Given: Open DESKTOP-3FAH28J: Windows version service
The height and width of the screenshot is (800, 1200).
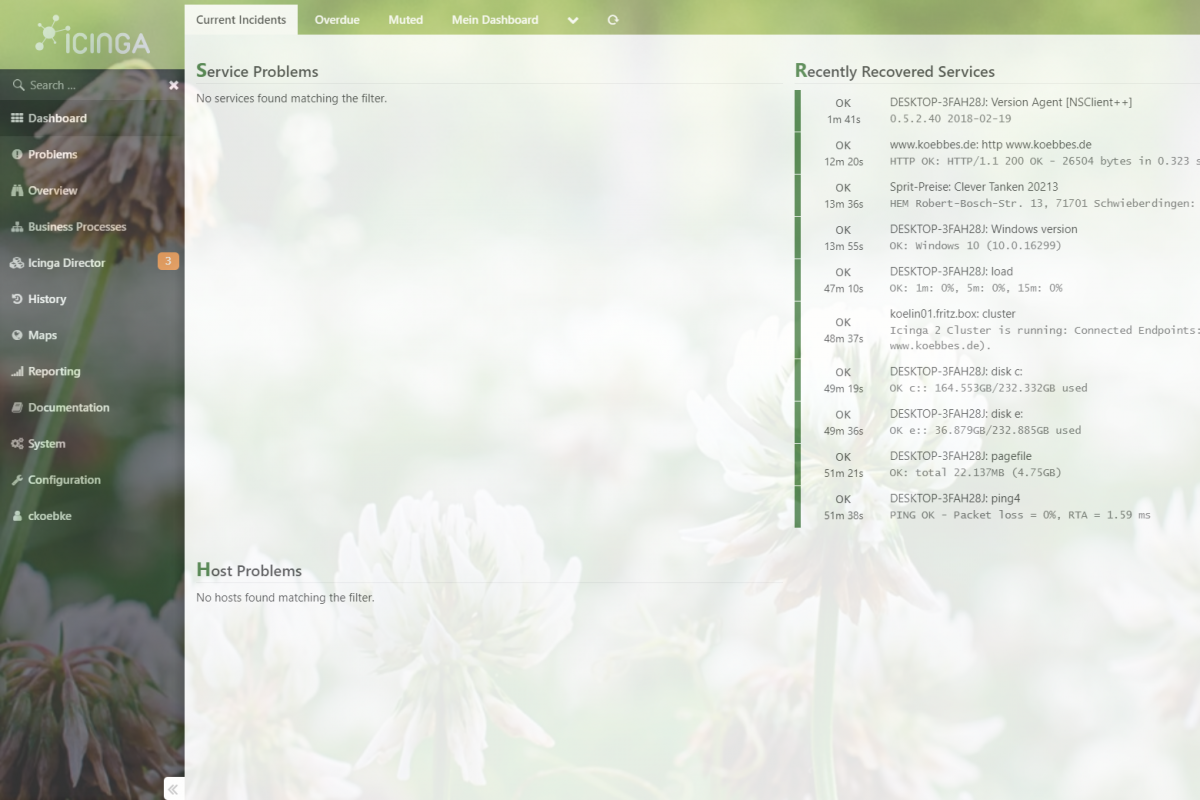Looking at the screenshot, I should click(x=984, y=229).
